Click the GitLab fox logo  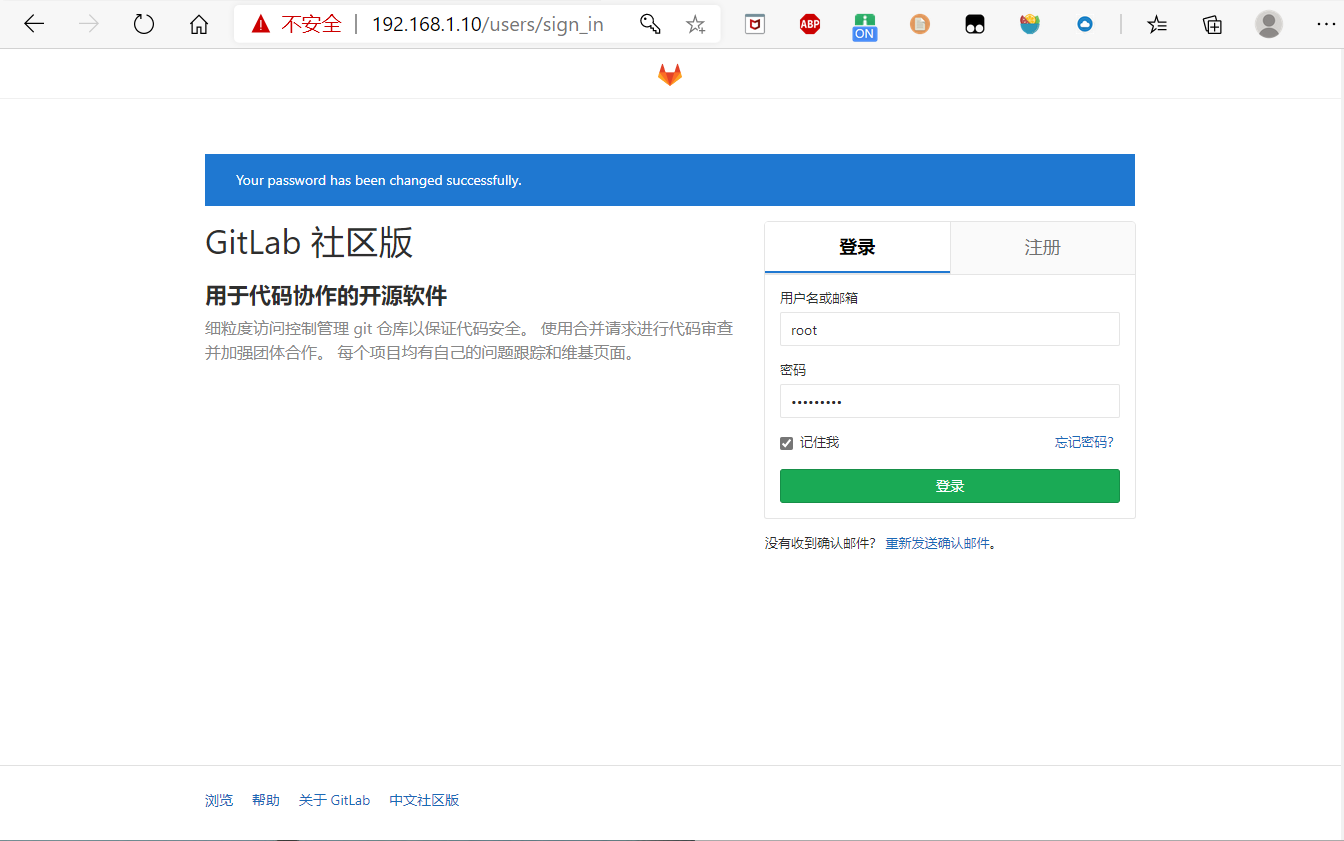[x=670, y=73]
